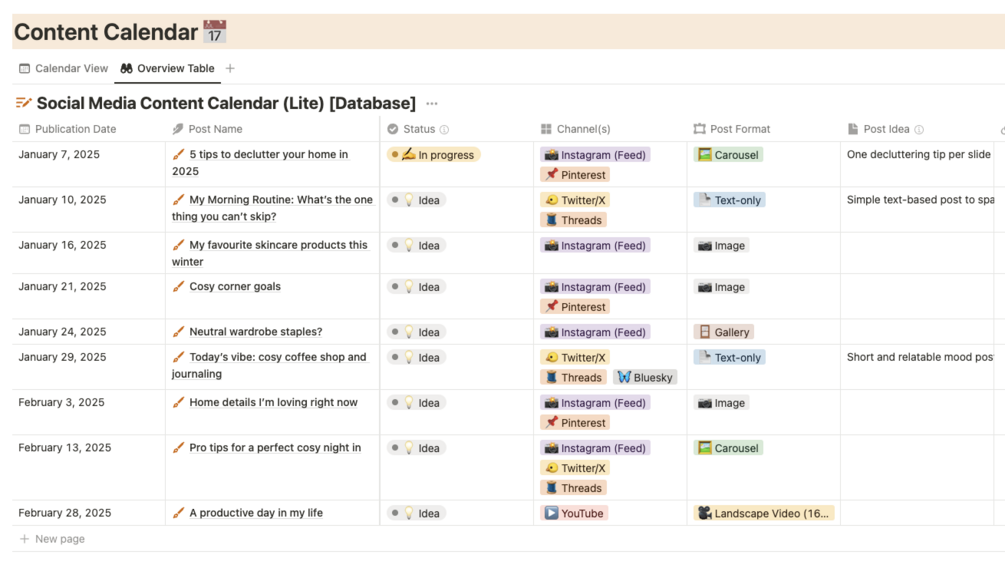
Task: Click the Gallery post format tag
Action: (x=723, y=332)
